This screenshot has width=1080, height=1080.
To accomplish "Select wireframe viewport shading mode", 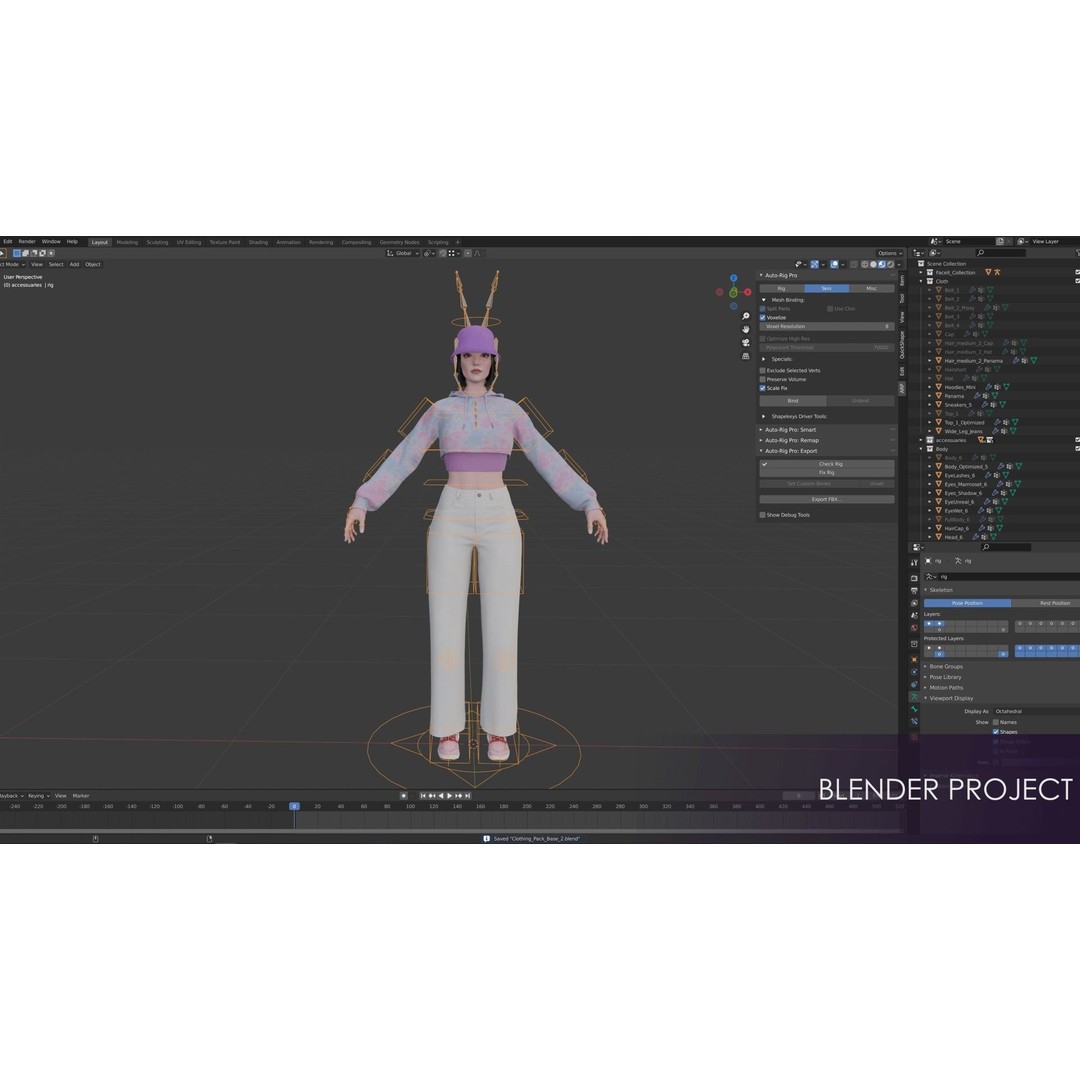I will [x=864, y=264].
